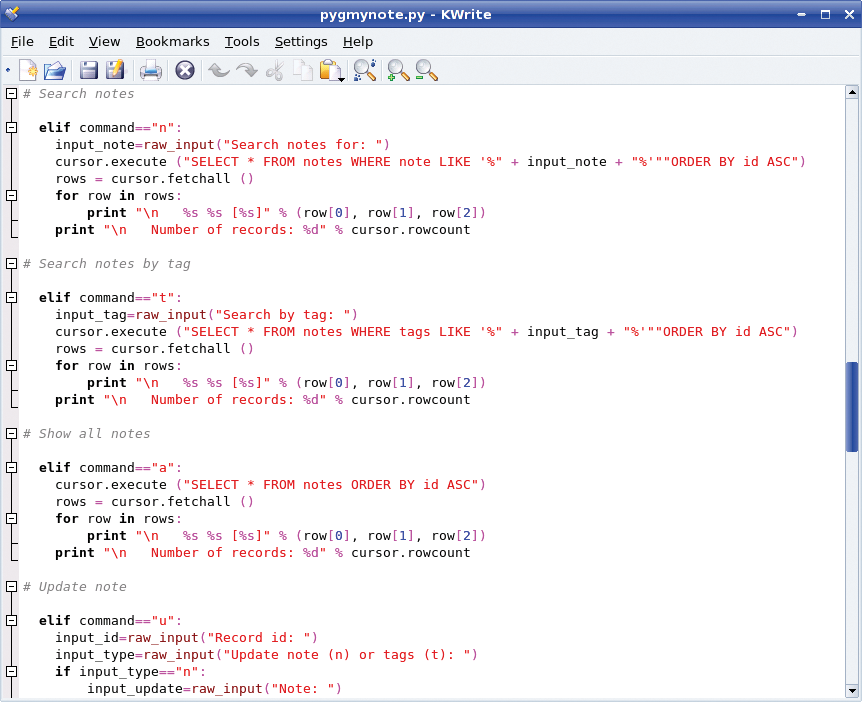Close the document via the round X icon
Viewport: 862px width, 702px height.
[185, 70]
